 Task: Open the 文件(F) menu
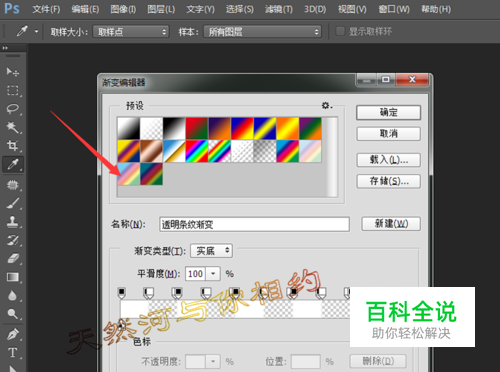[46, 9]
